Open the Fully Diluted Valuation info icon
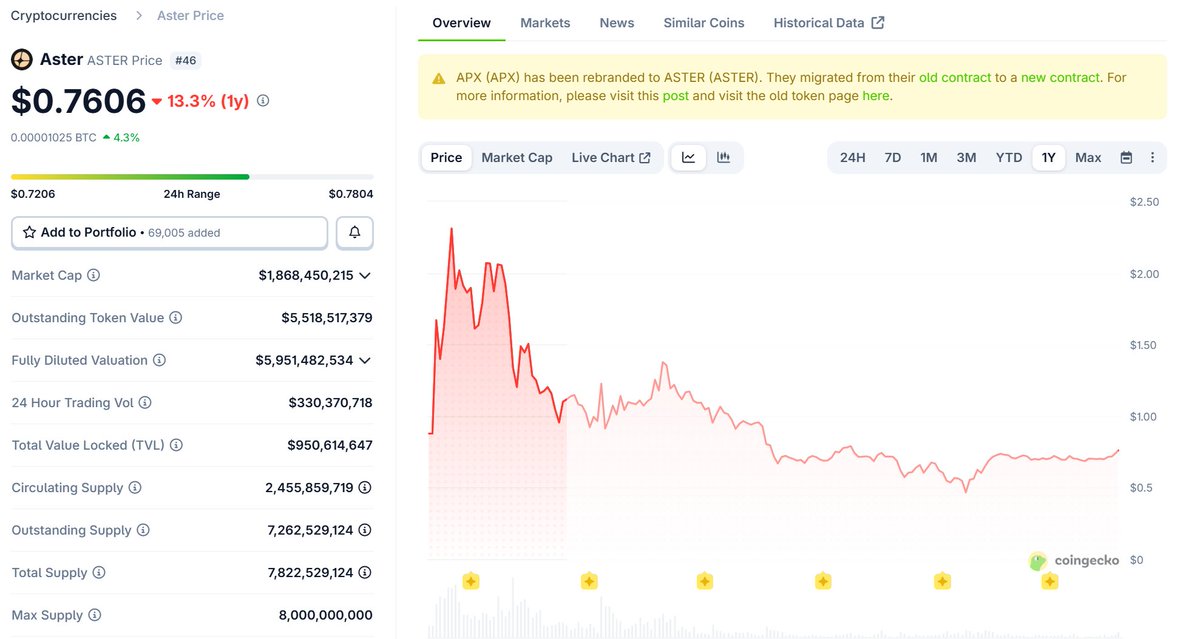This screenshot has height=639, width=1200. coord(159,360)
